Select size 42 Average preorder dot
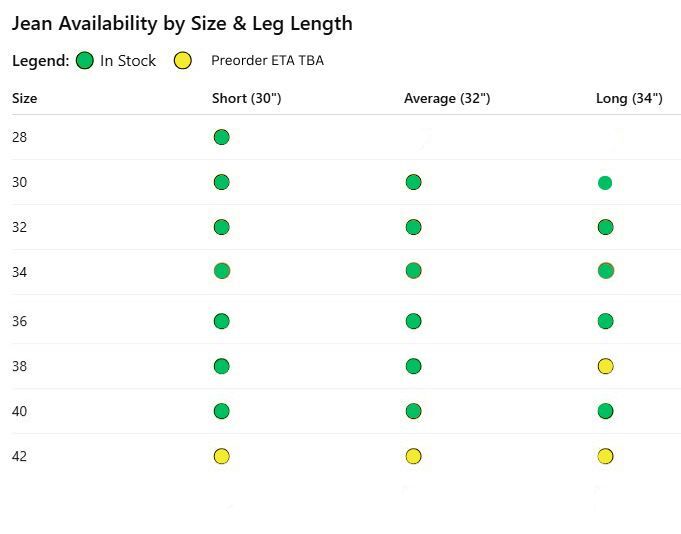 click(414, 456)
